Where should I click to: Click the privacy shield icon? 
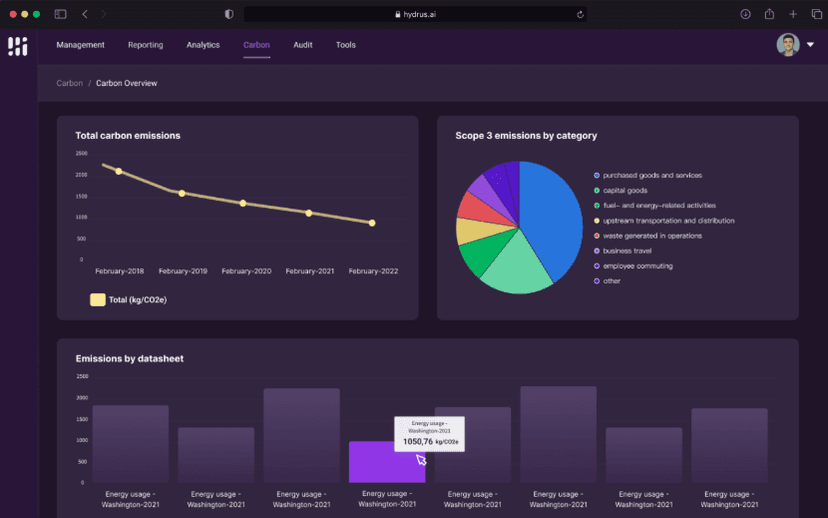229,14
